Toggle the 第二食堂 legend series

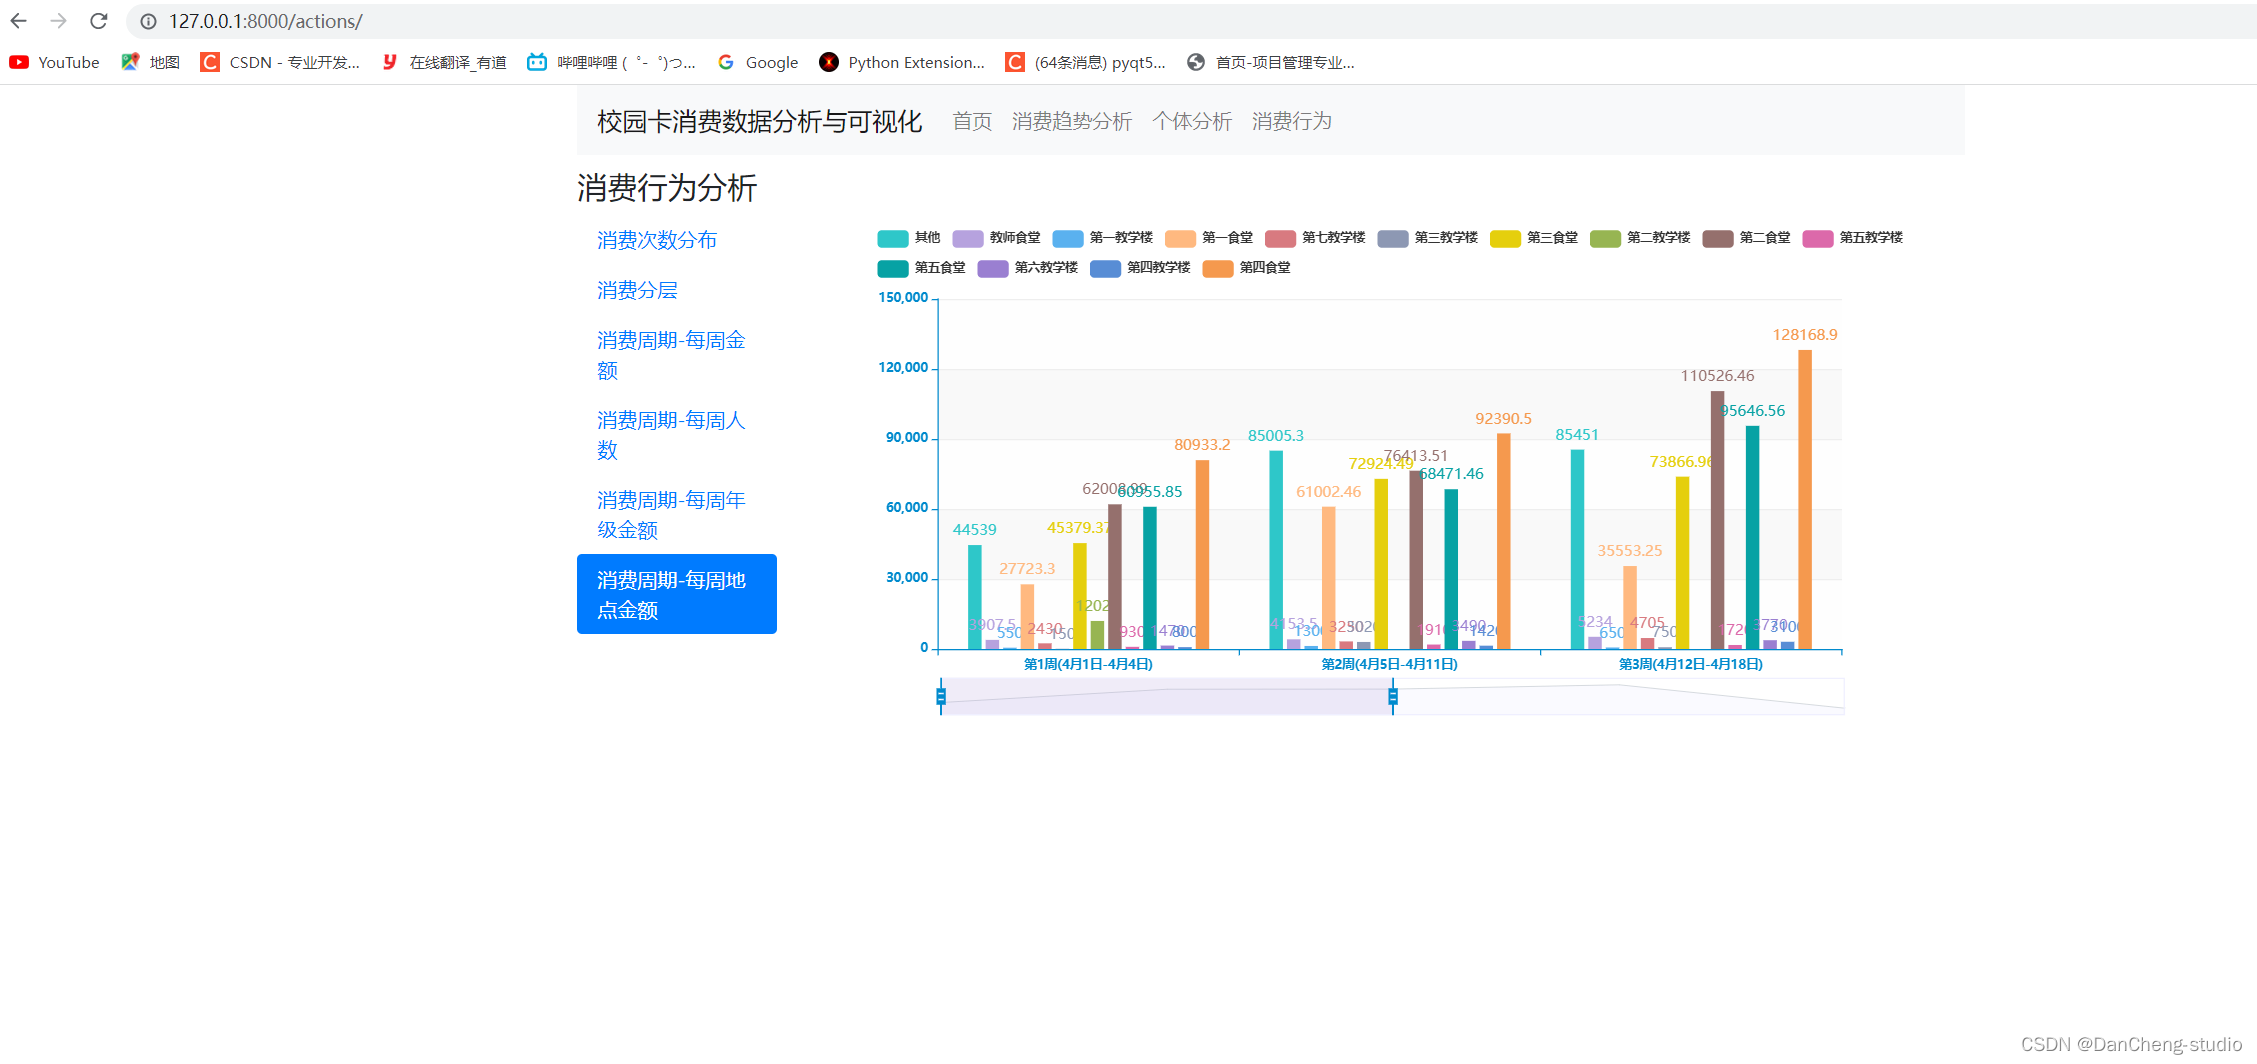click(1746, 238)
